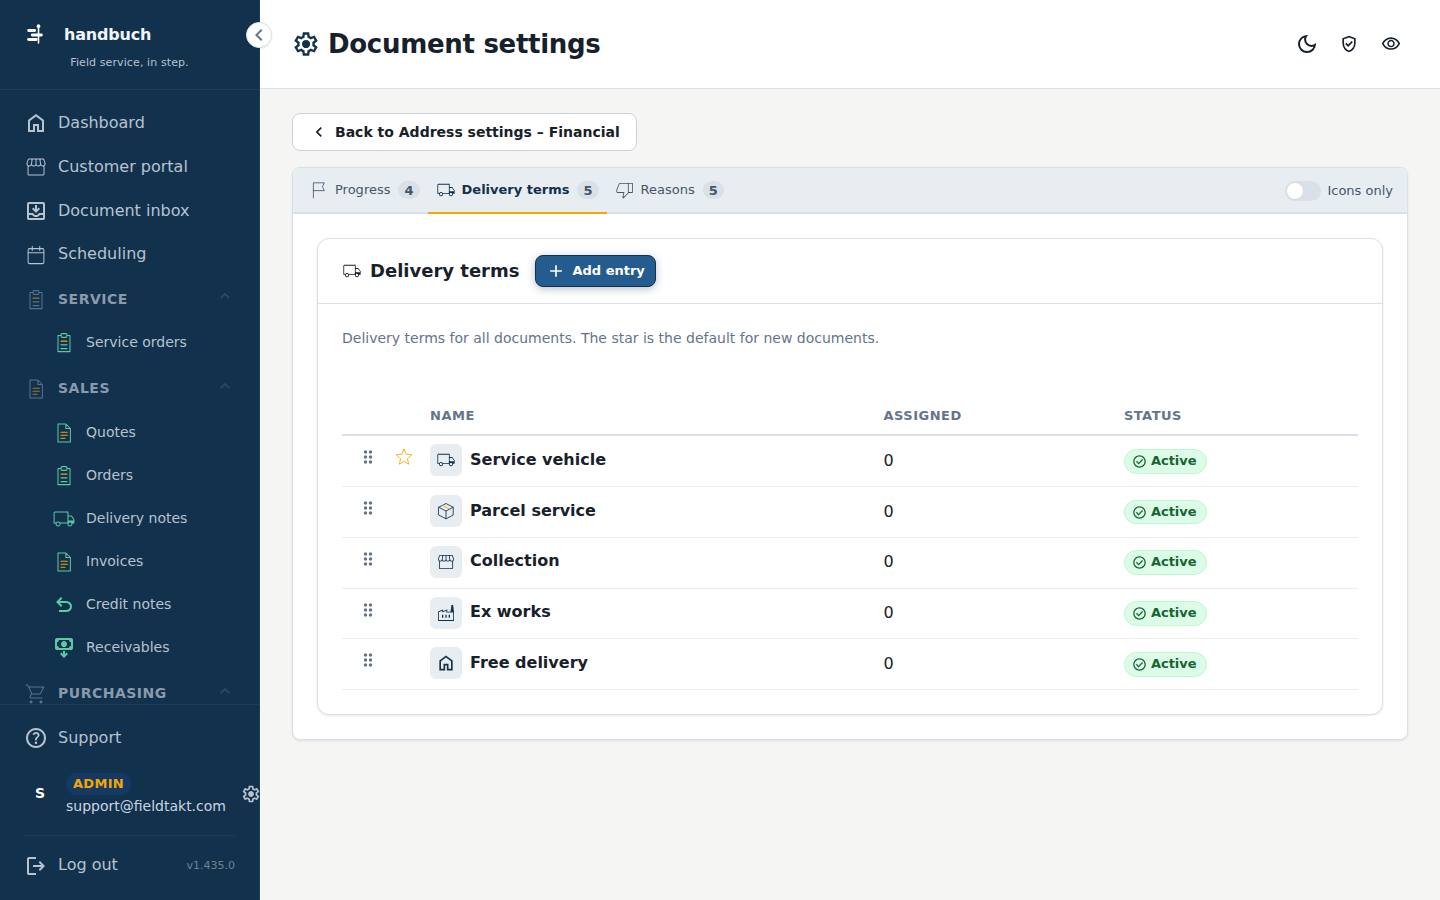Click the factory icon beside Ex works
The image size is (1440, 900).
tap(446, 612)
